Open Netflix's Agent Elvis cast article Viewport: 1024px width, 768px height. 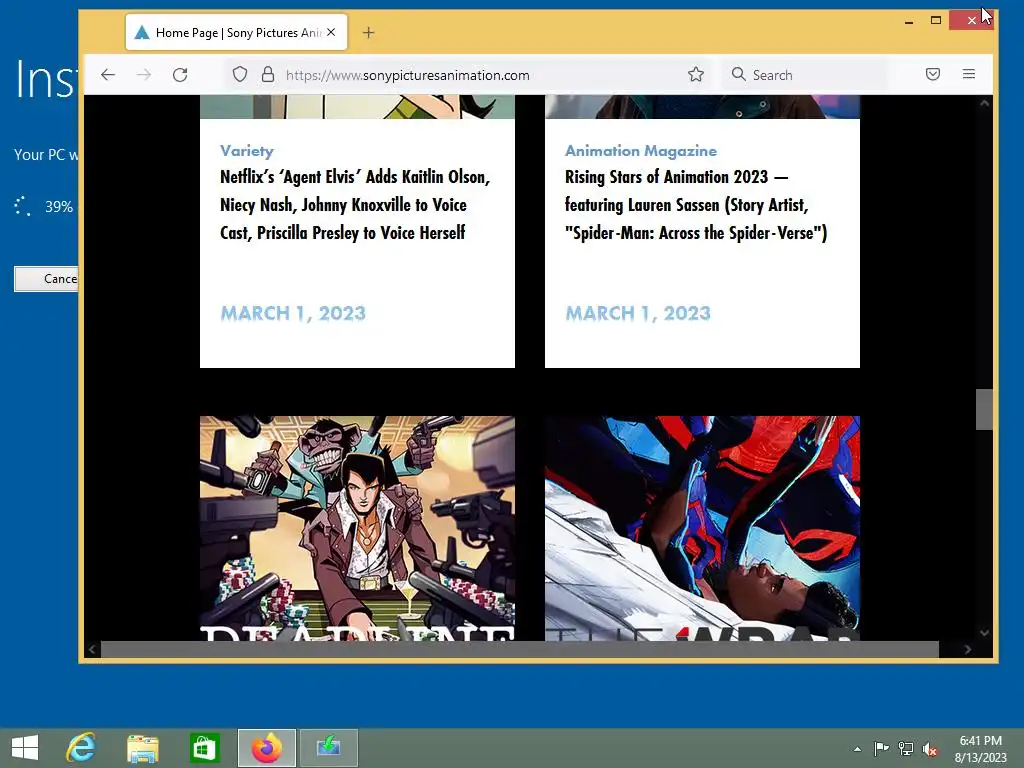click(x=355, y=205)
